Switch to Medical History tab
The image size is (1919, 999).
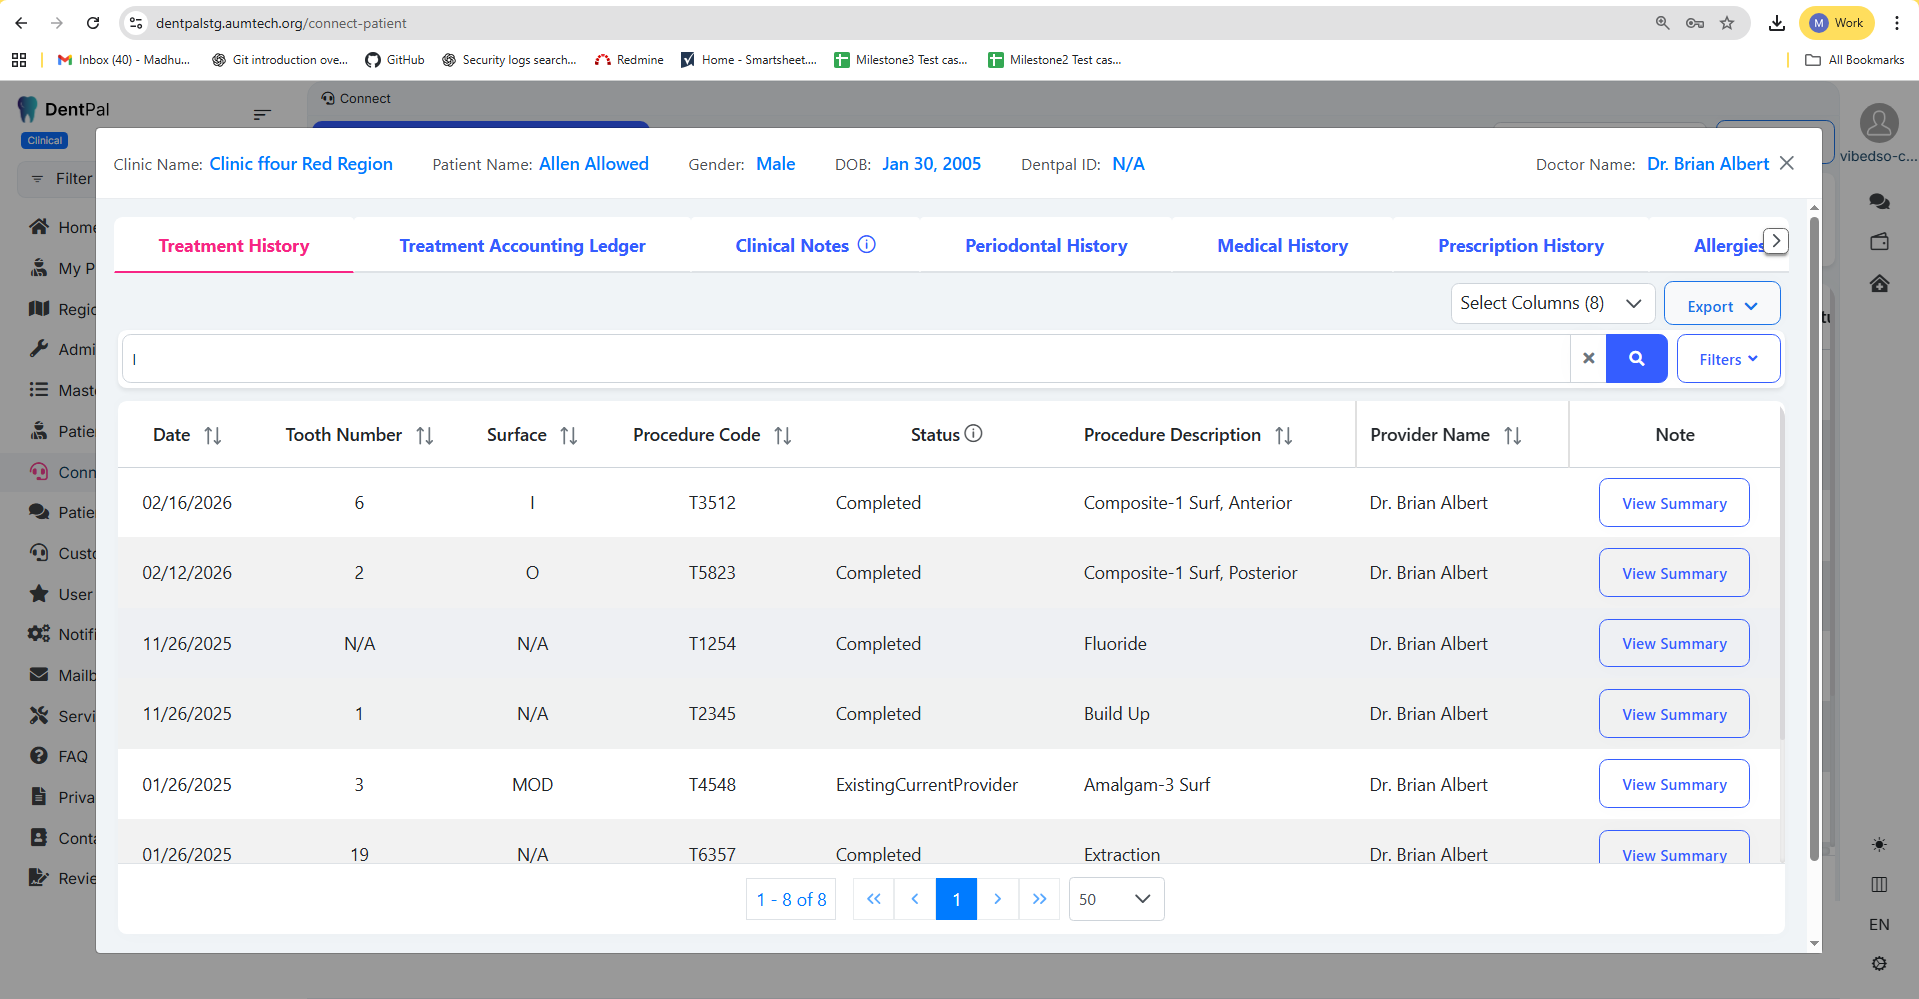pyautogui.click(x=1282, y=246)
